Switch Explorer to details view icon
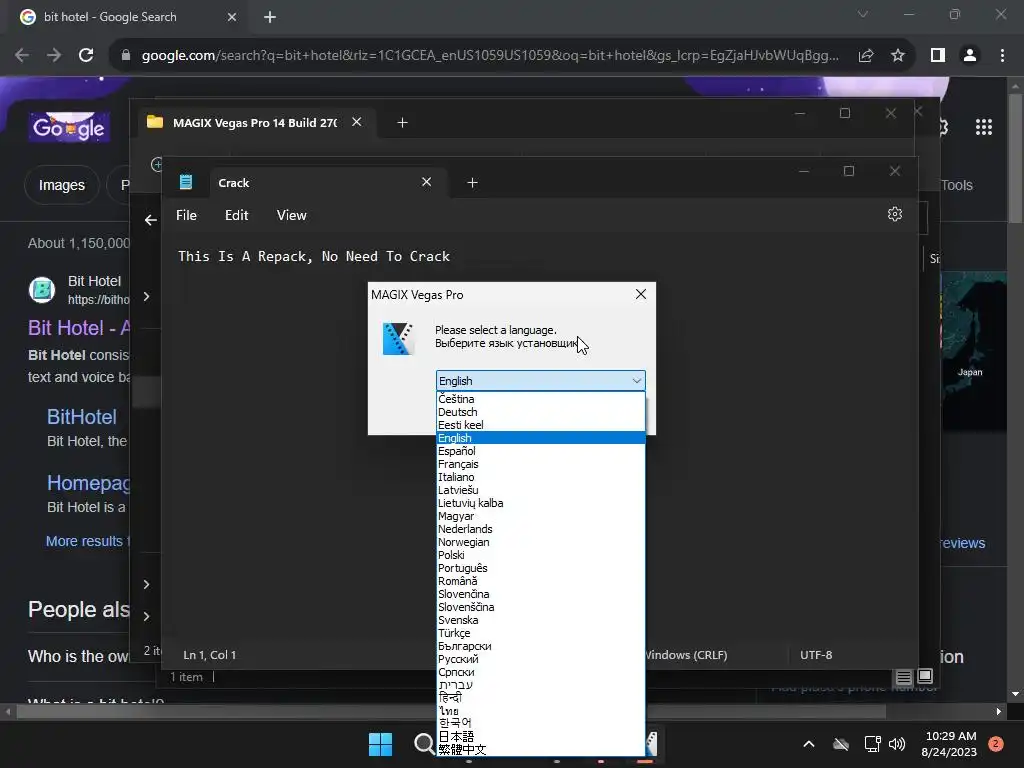1024x768 pixels. pyautogui.click(x=903, y=677)
